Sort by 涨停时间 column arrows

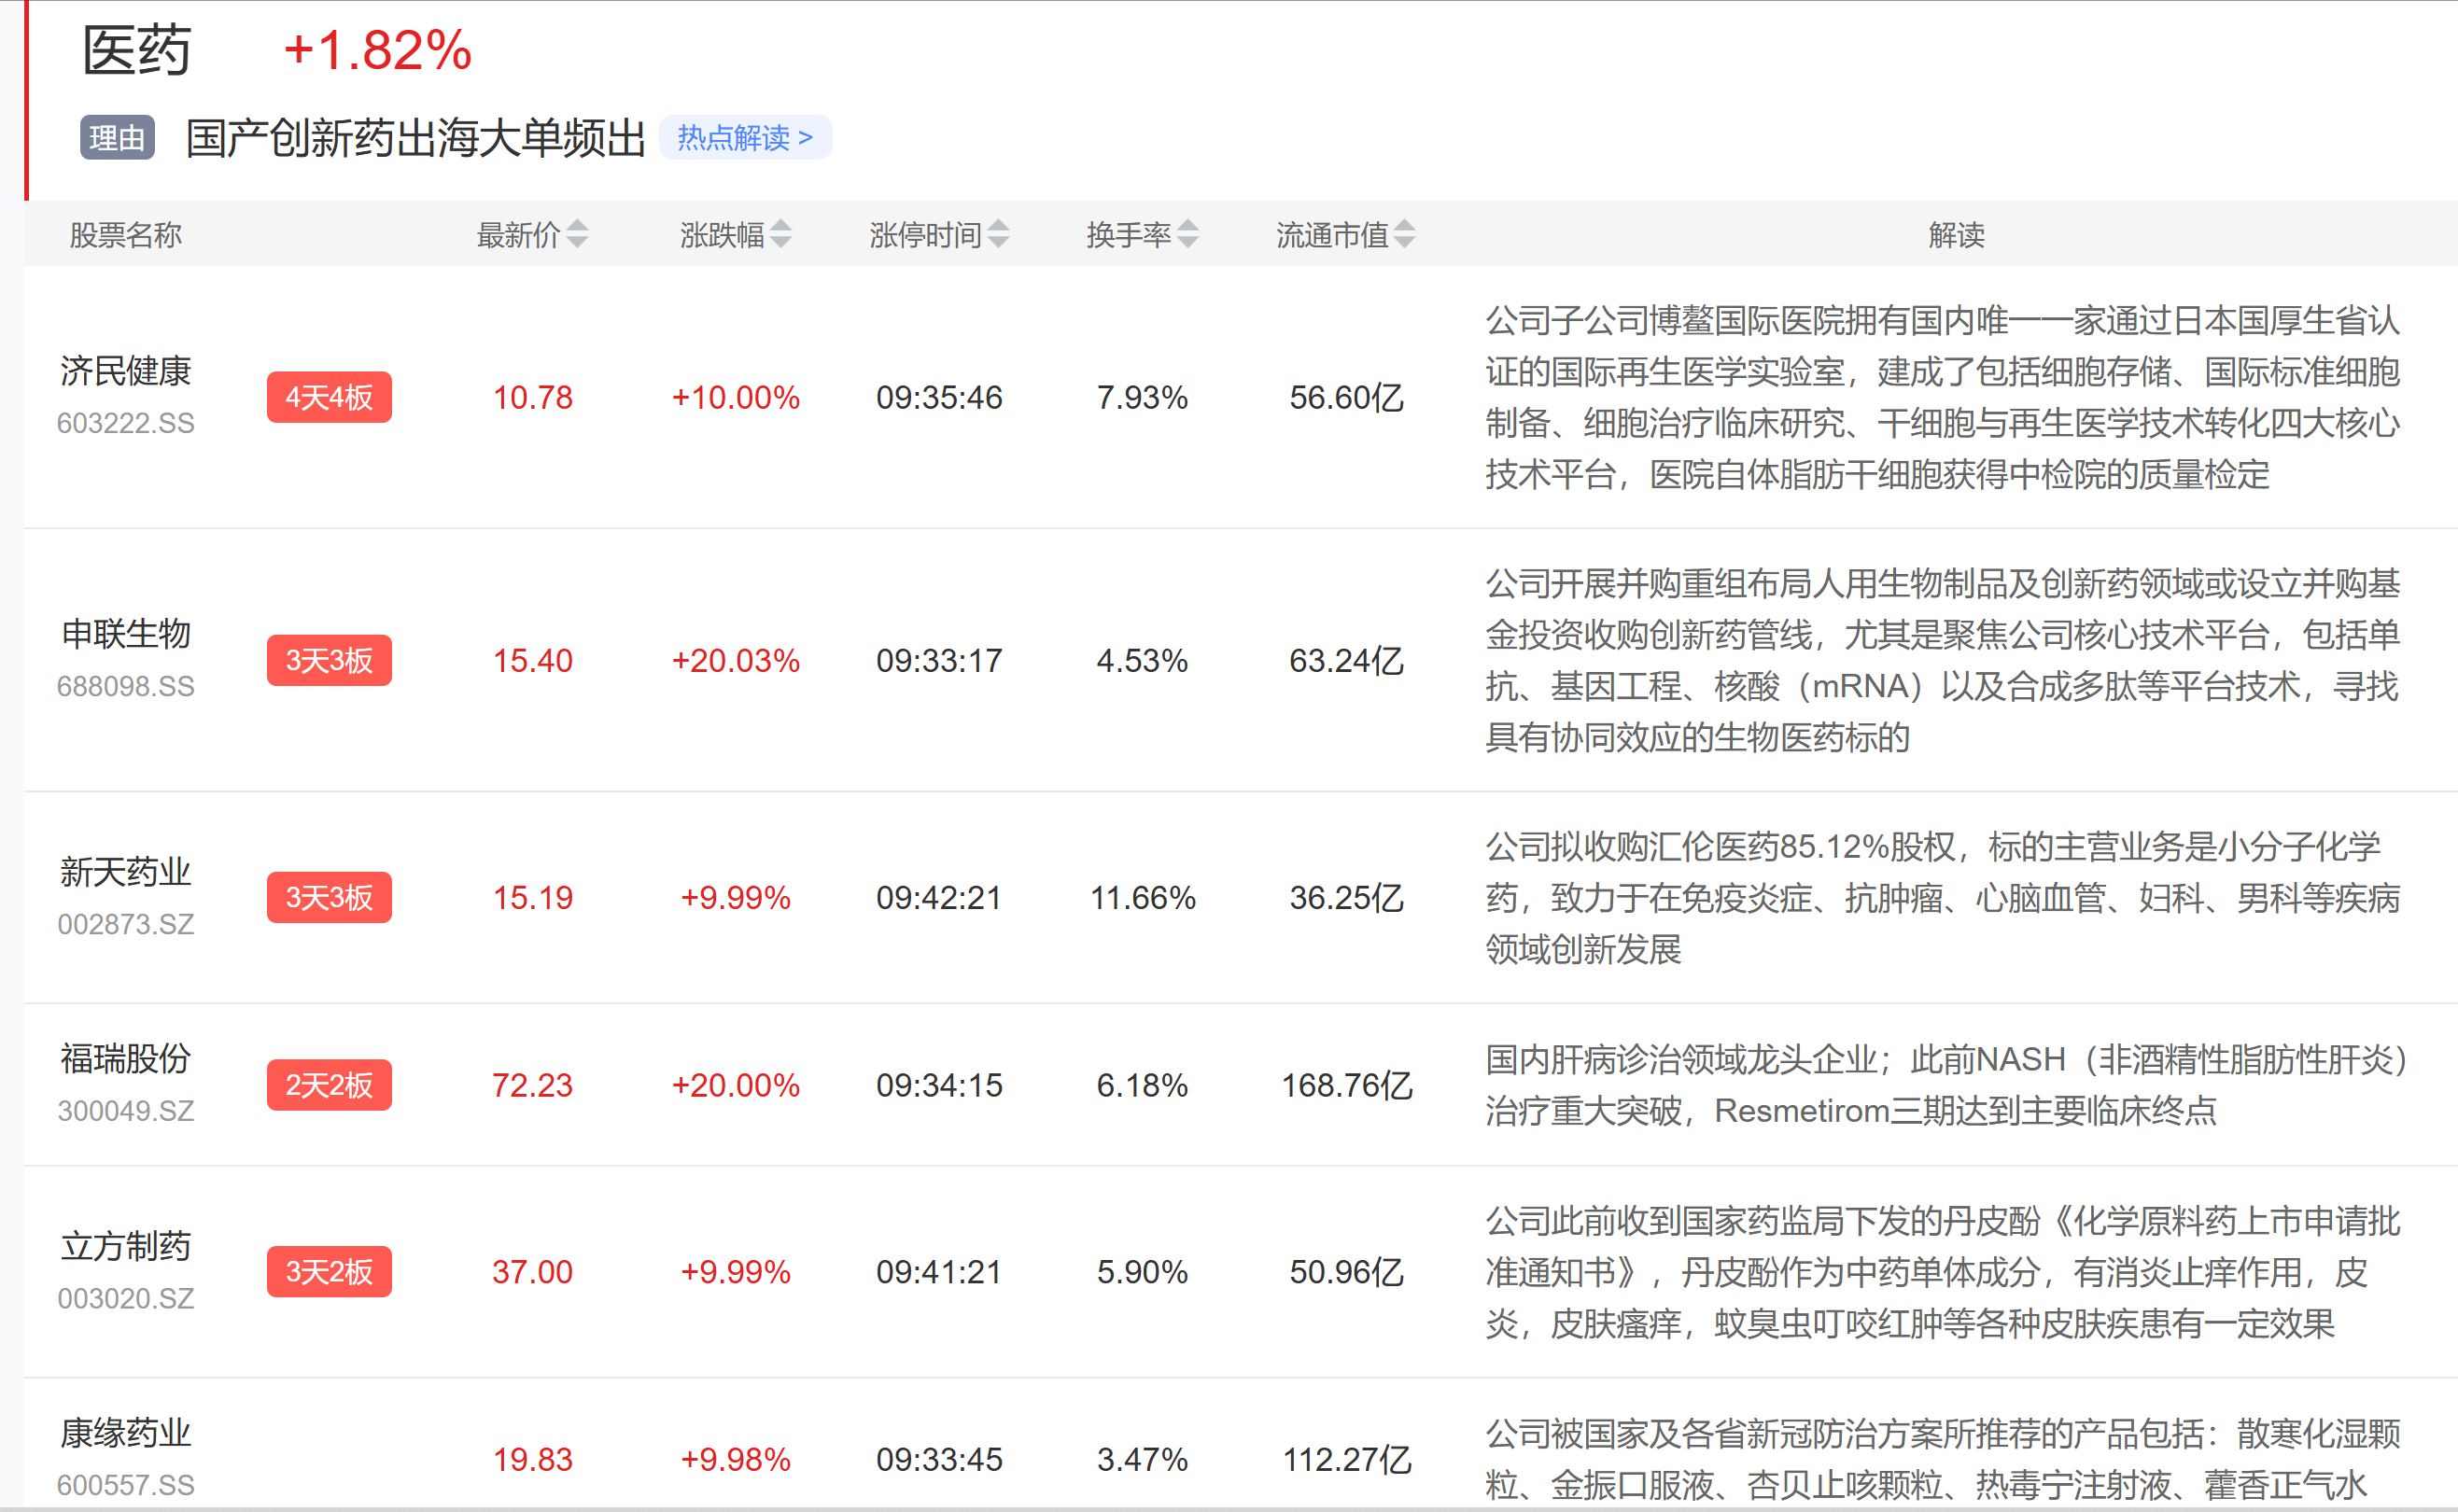(x=998, y=235)
